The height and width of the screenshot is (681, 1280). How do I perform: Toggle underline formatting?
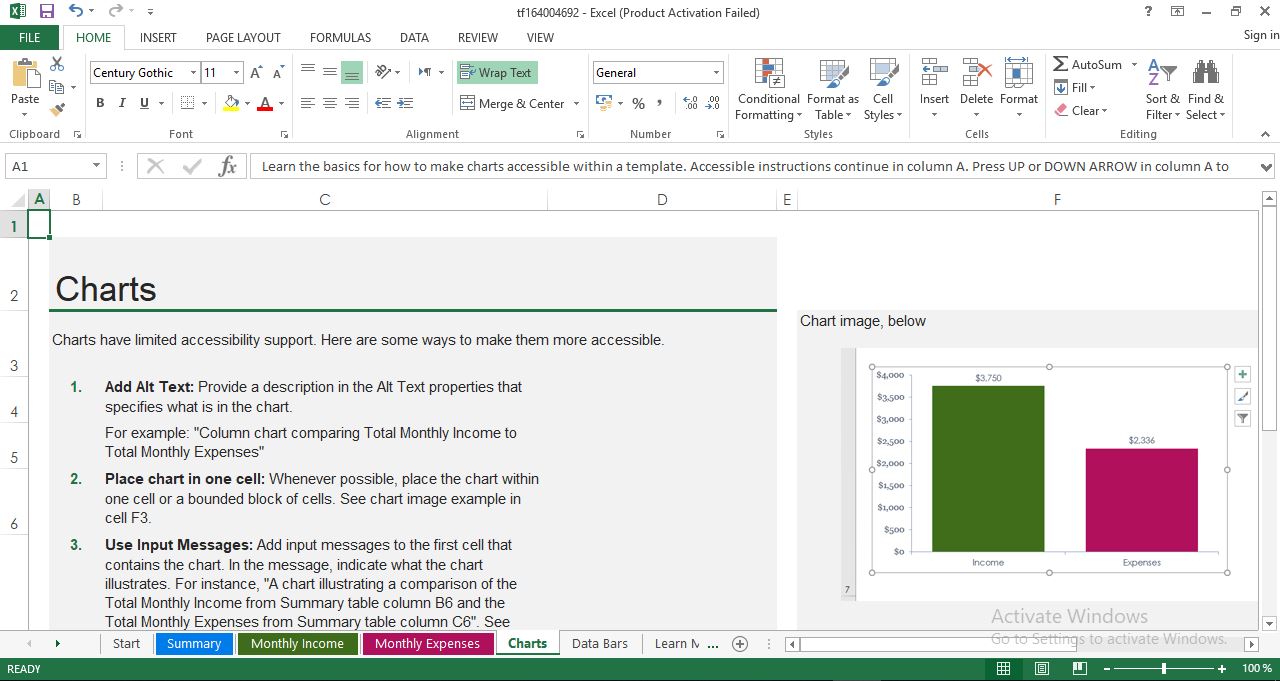(144, 103)
